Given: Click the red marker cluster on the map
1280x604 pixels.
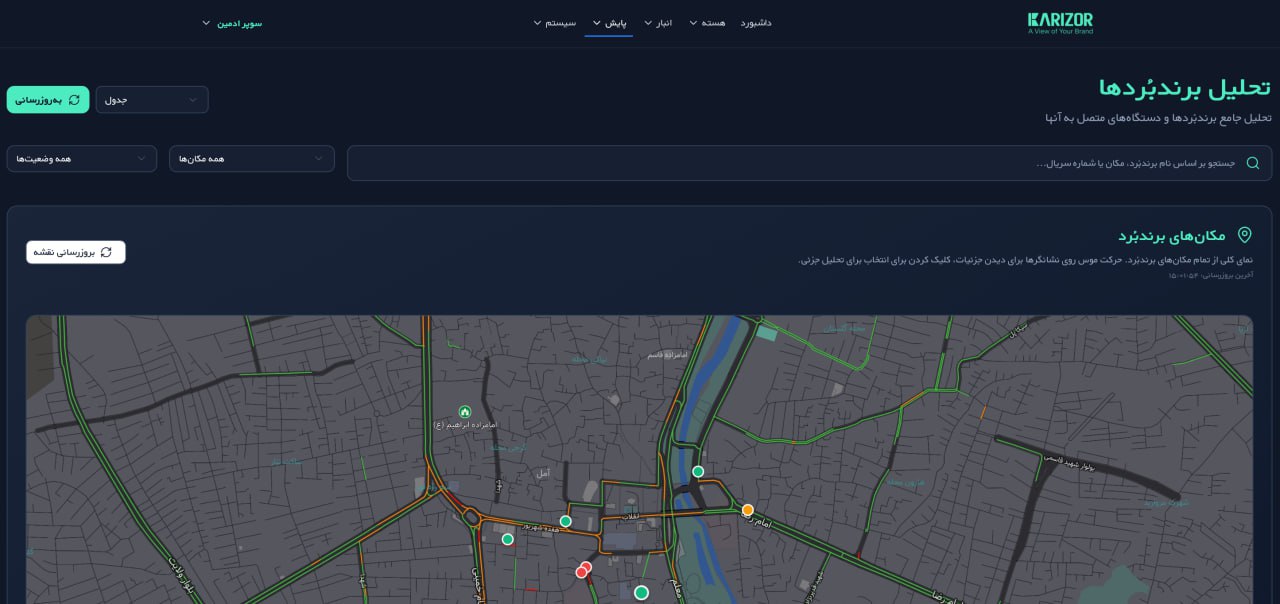Looking at the screenshot, I should point(583,570).
